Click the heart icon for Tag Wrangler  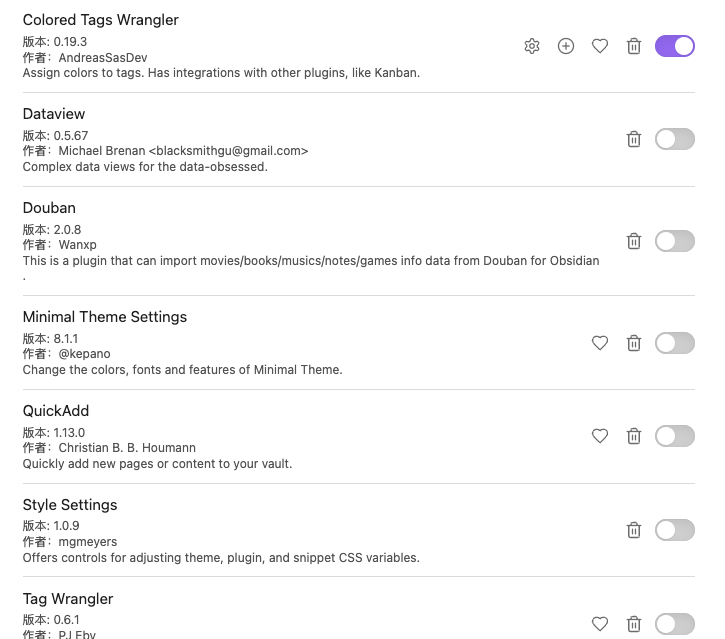coord(600,624)
